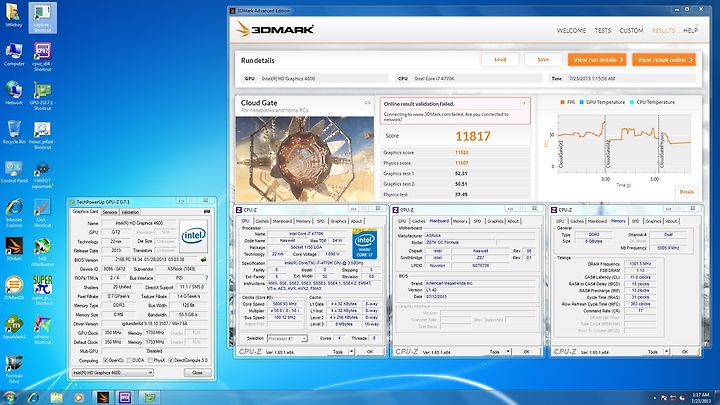The image size is (720, 405).
Task: Switch to the Validation tab in GPU-Z
Action: click(130, 212)
